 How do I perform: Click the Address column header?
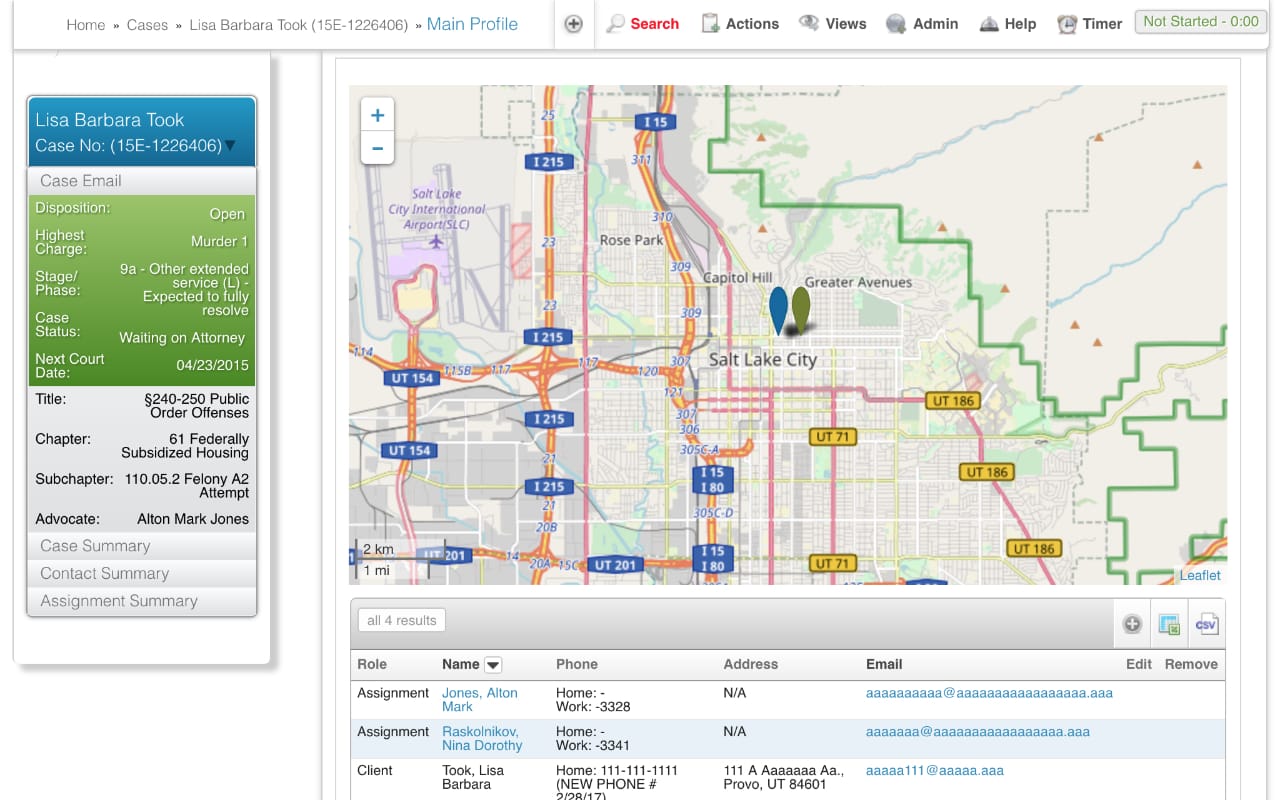click(750, 664)
